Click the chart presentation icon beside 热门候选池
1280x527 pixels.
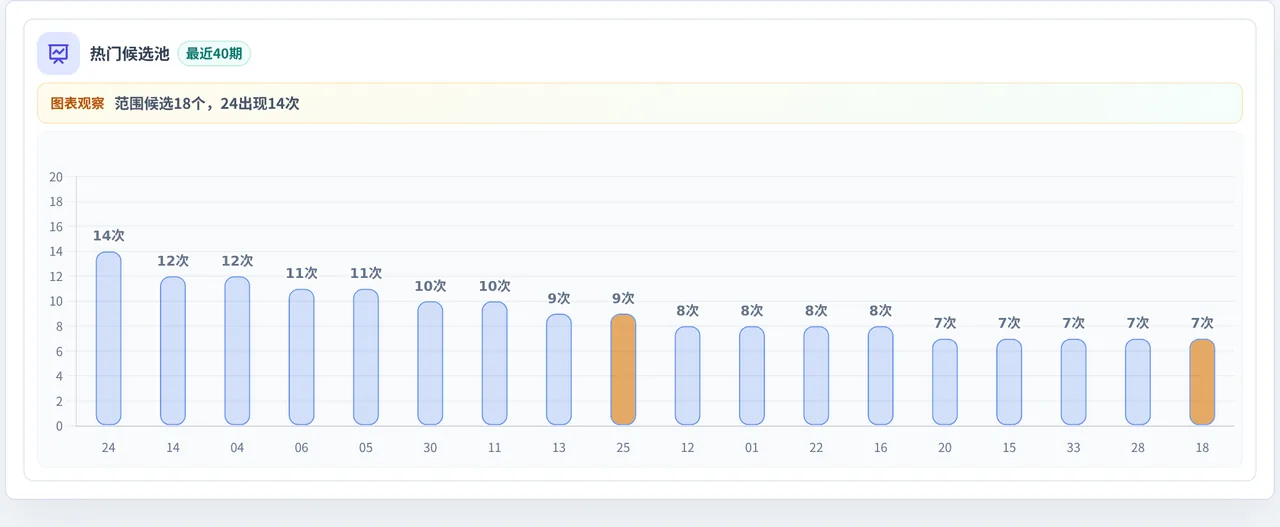point(58,53)
